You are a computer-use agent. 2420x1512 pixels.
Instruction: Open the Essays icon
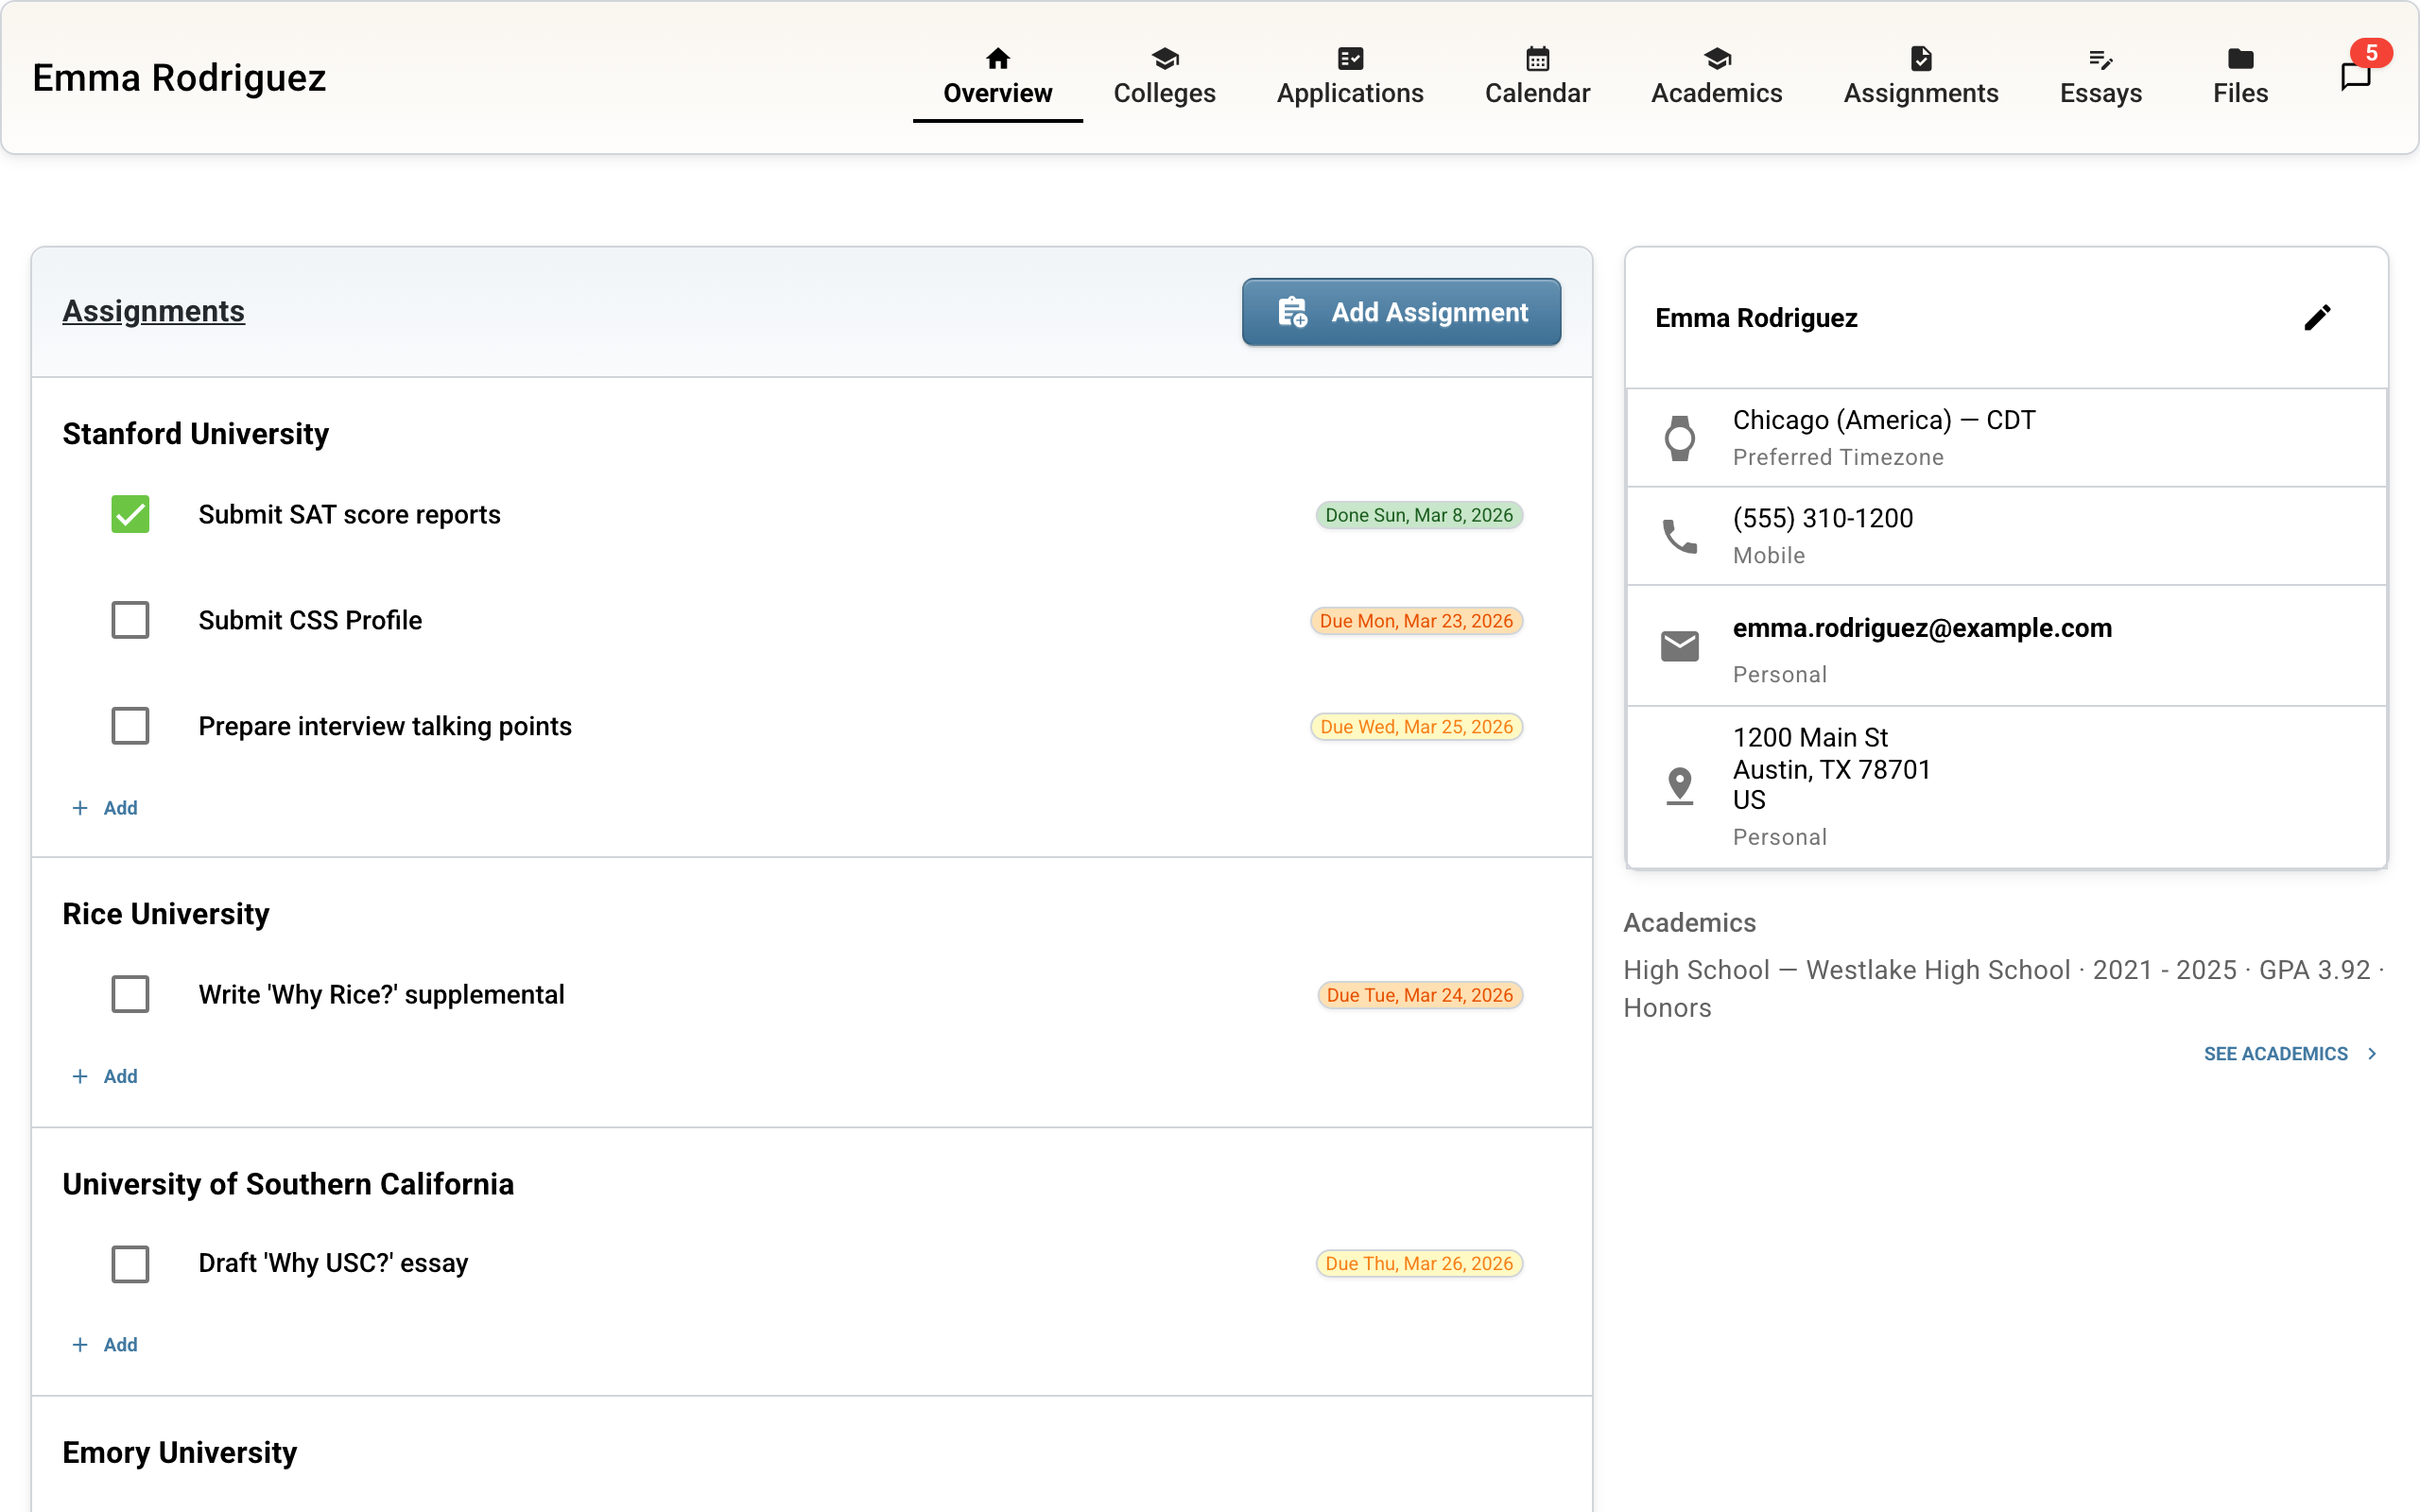(x=2101, y=58)
